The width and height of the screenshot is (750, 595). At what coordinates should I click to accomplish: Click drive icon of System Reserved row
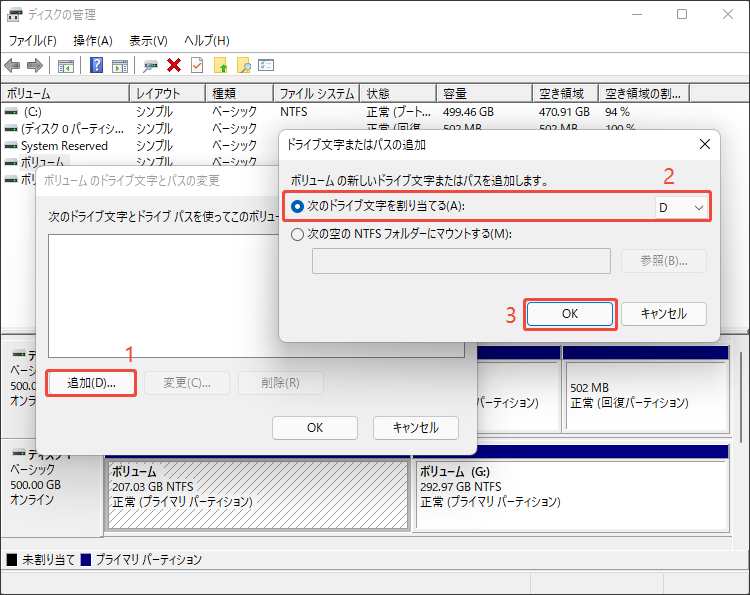(x=11, y=145)
